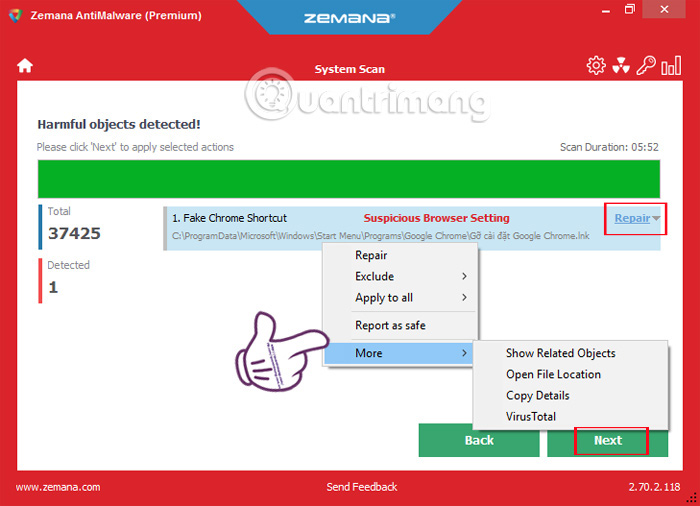Restore the Zemana window size

(x=629, y=9)
